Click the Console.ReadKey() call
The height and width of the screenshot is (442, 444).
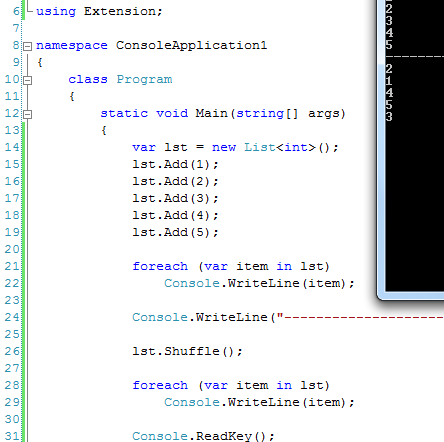203,436
